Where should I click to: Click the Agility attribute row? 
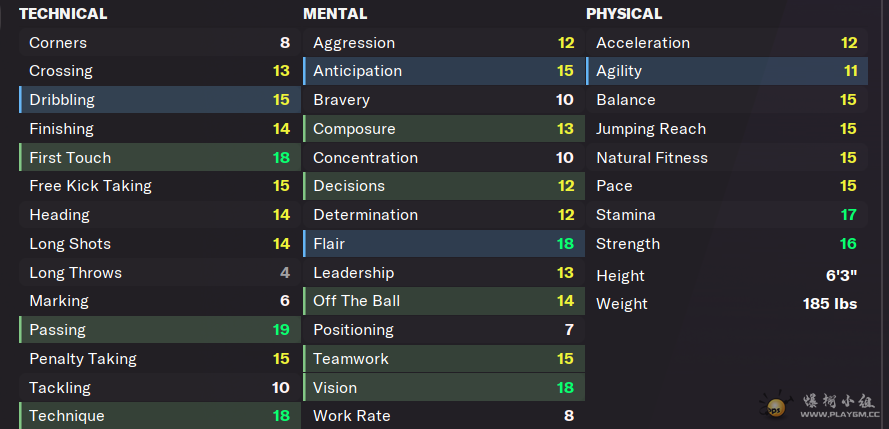pos(726,71)
